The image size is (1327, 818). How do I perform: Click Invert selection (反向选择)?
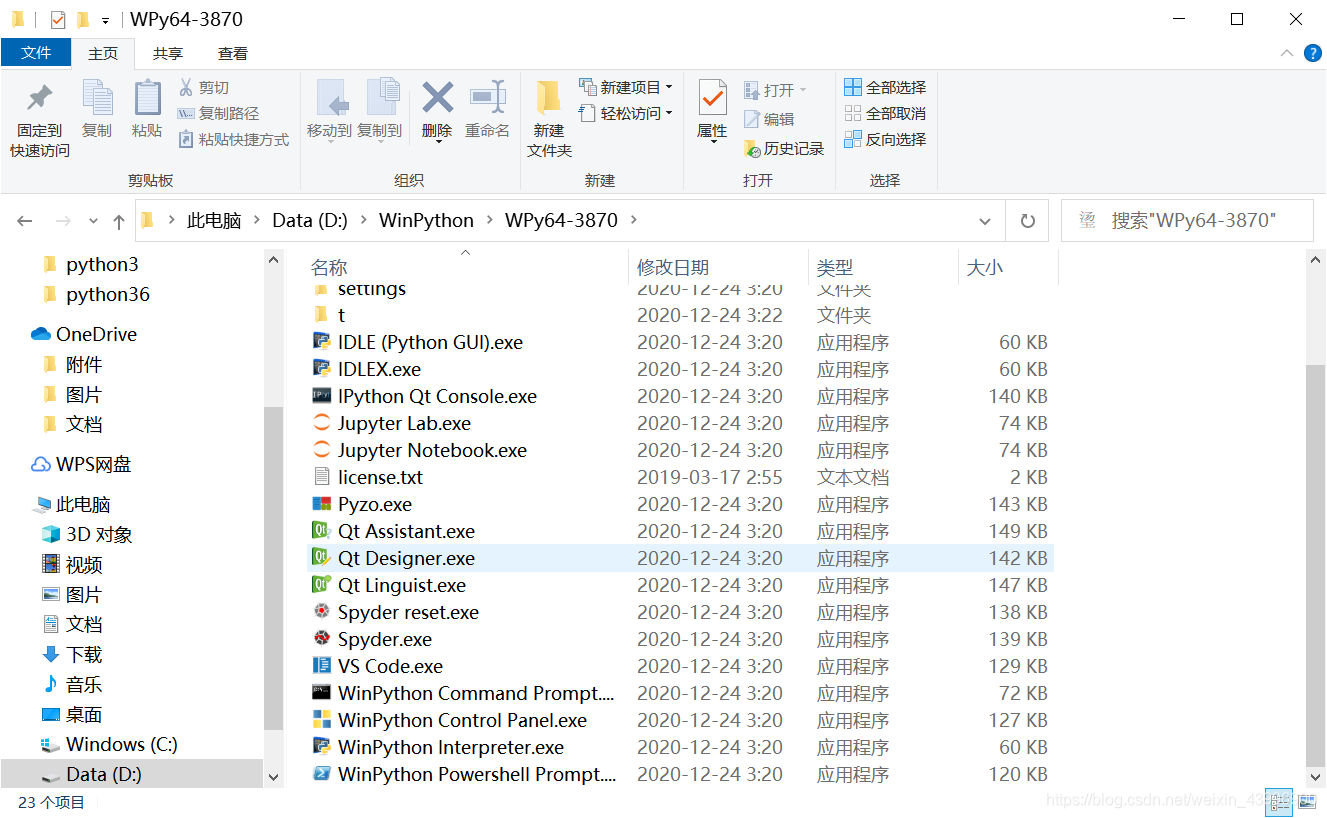(885, 140)
